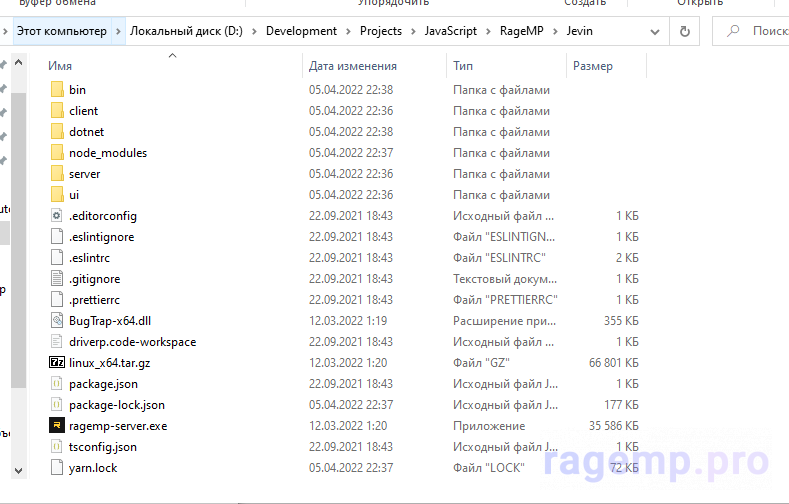Click the BugTrap-x64.dll file icon

point(56,321)
